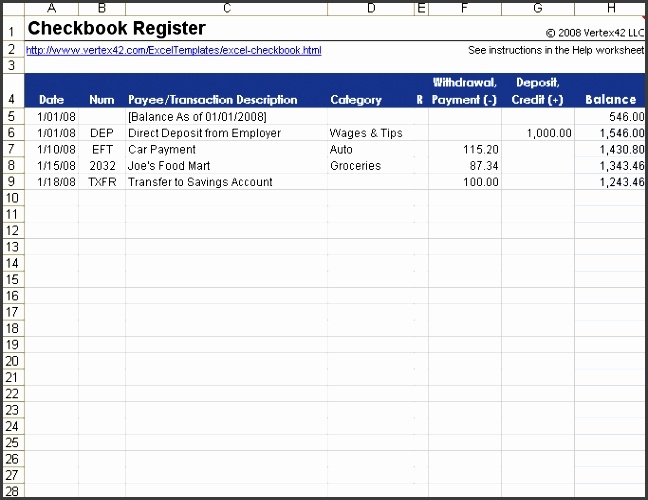Select the Balance header cell

click(x=610, y=100)
